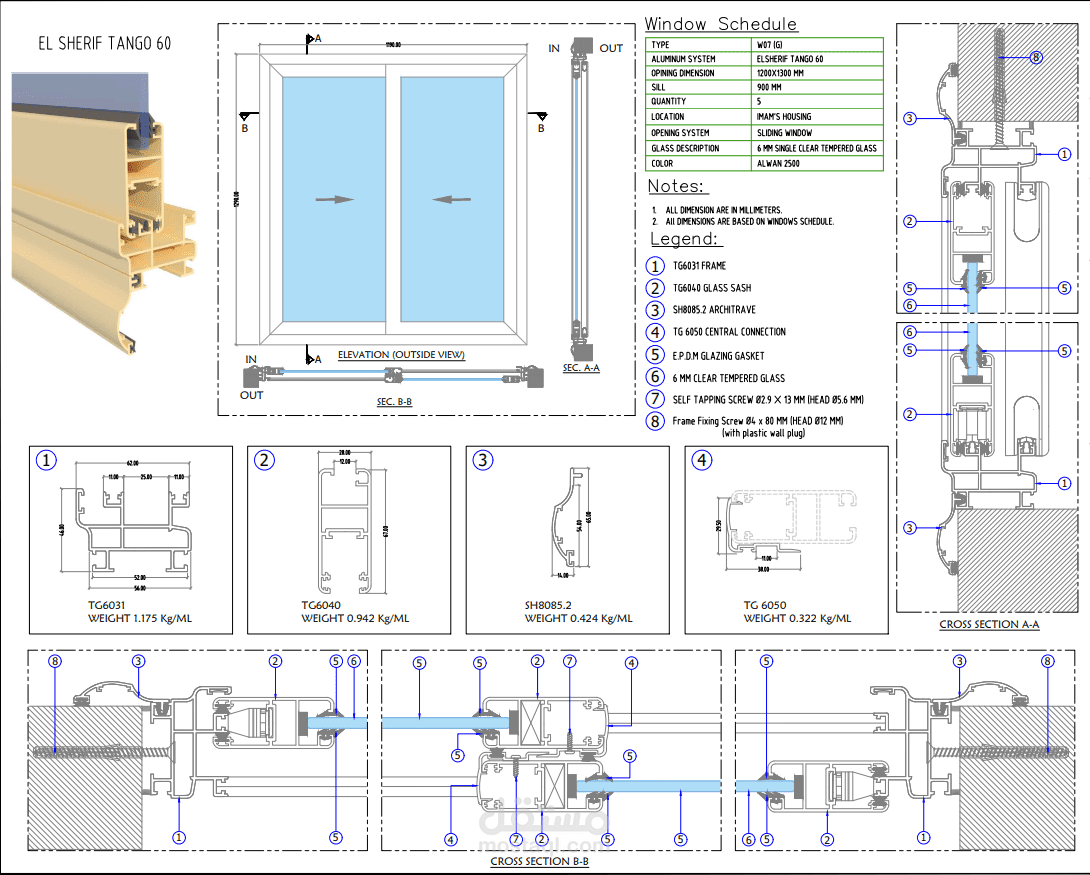Click right-pointing arrow in left glass pane

[334, 199]
